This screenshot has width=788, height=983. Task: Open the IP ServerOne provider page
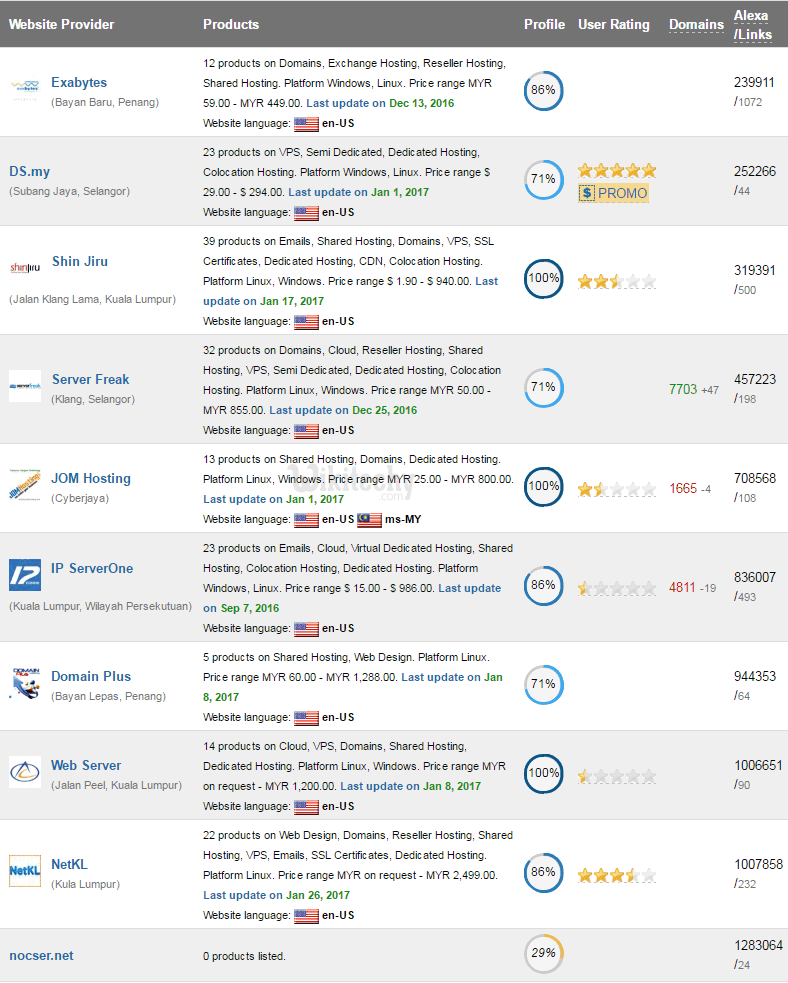pyautogui.click(x=91, y=570)
